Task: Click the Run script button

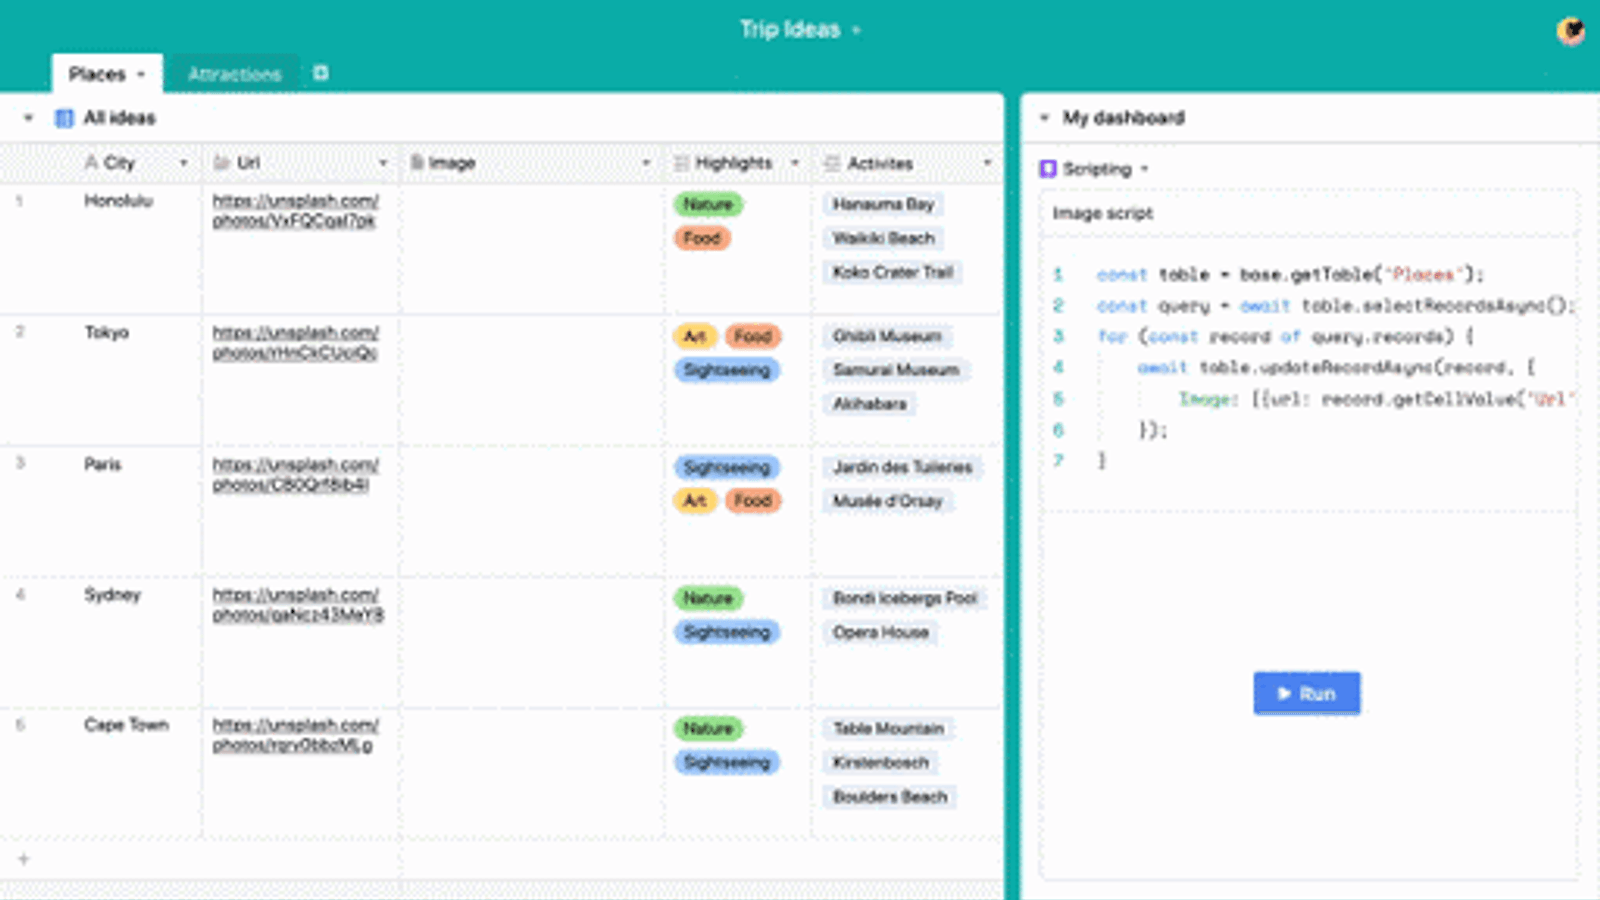Action: click(1307, 693)
